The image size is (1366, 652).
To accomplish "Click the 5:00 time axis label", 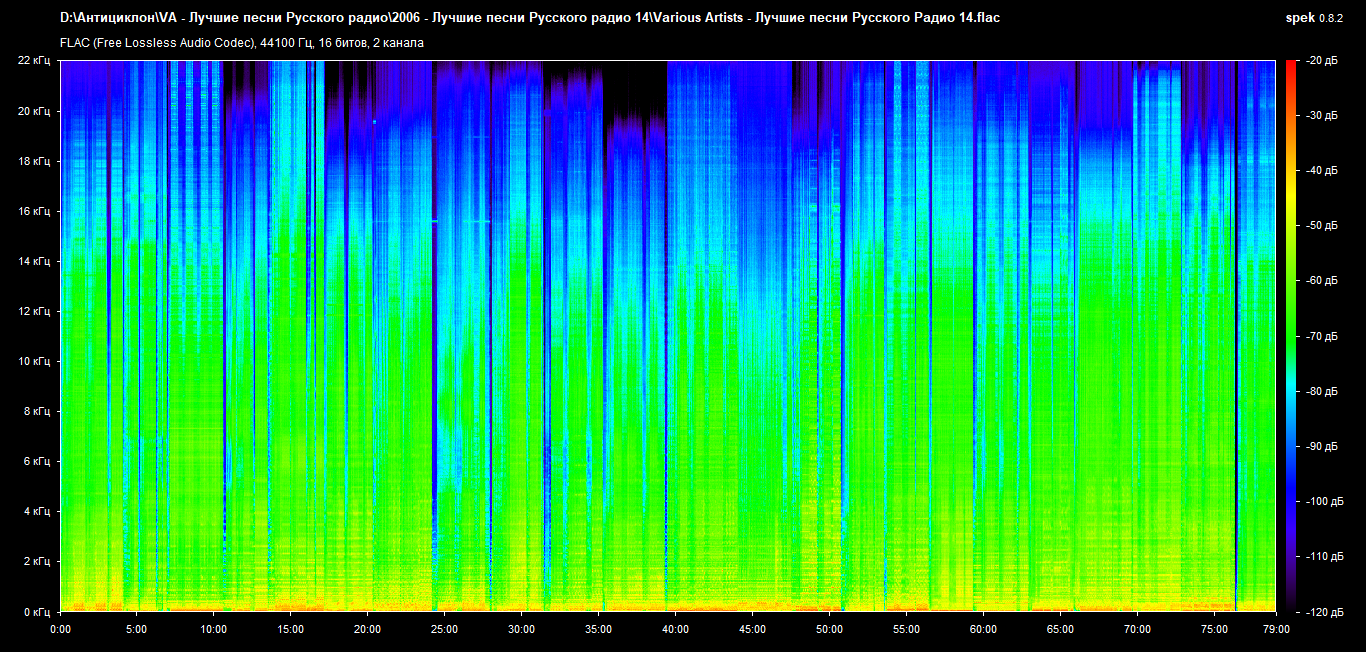I will 137,629.
